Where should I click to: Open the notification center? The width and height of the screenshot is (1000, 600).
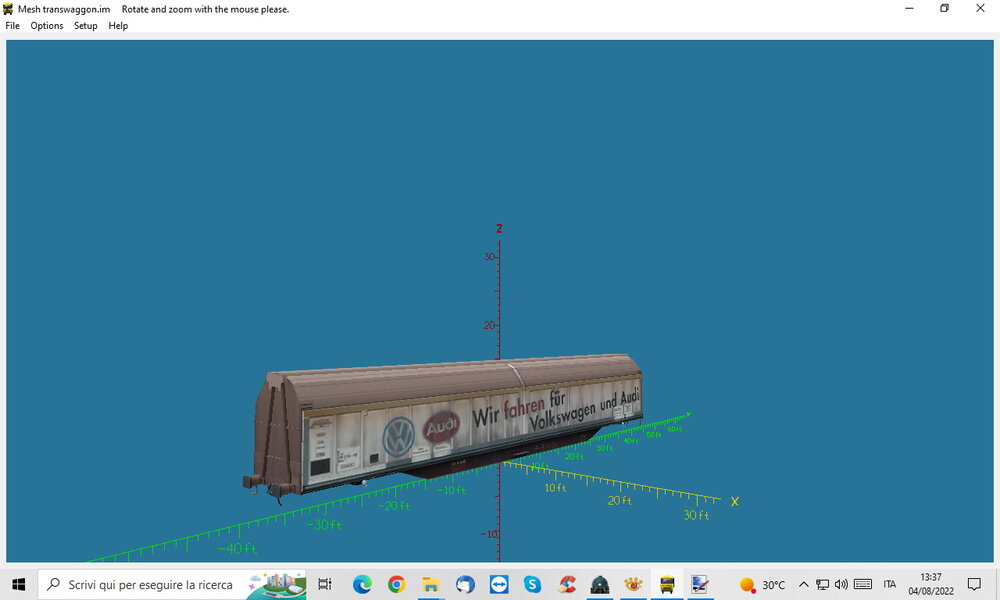tap(974, 584)
